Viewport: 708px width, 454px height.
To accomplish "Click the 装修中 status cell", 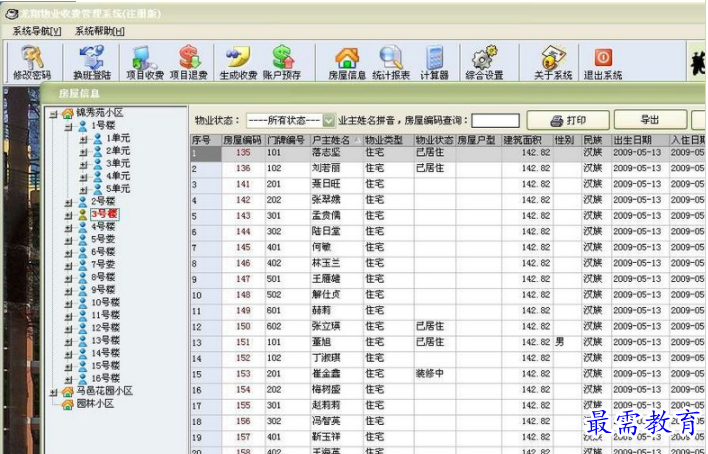I will tap(429, 374).
